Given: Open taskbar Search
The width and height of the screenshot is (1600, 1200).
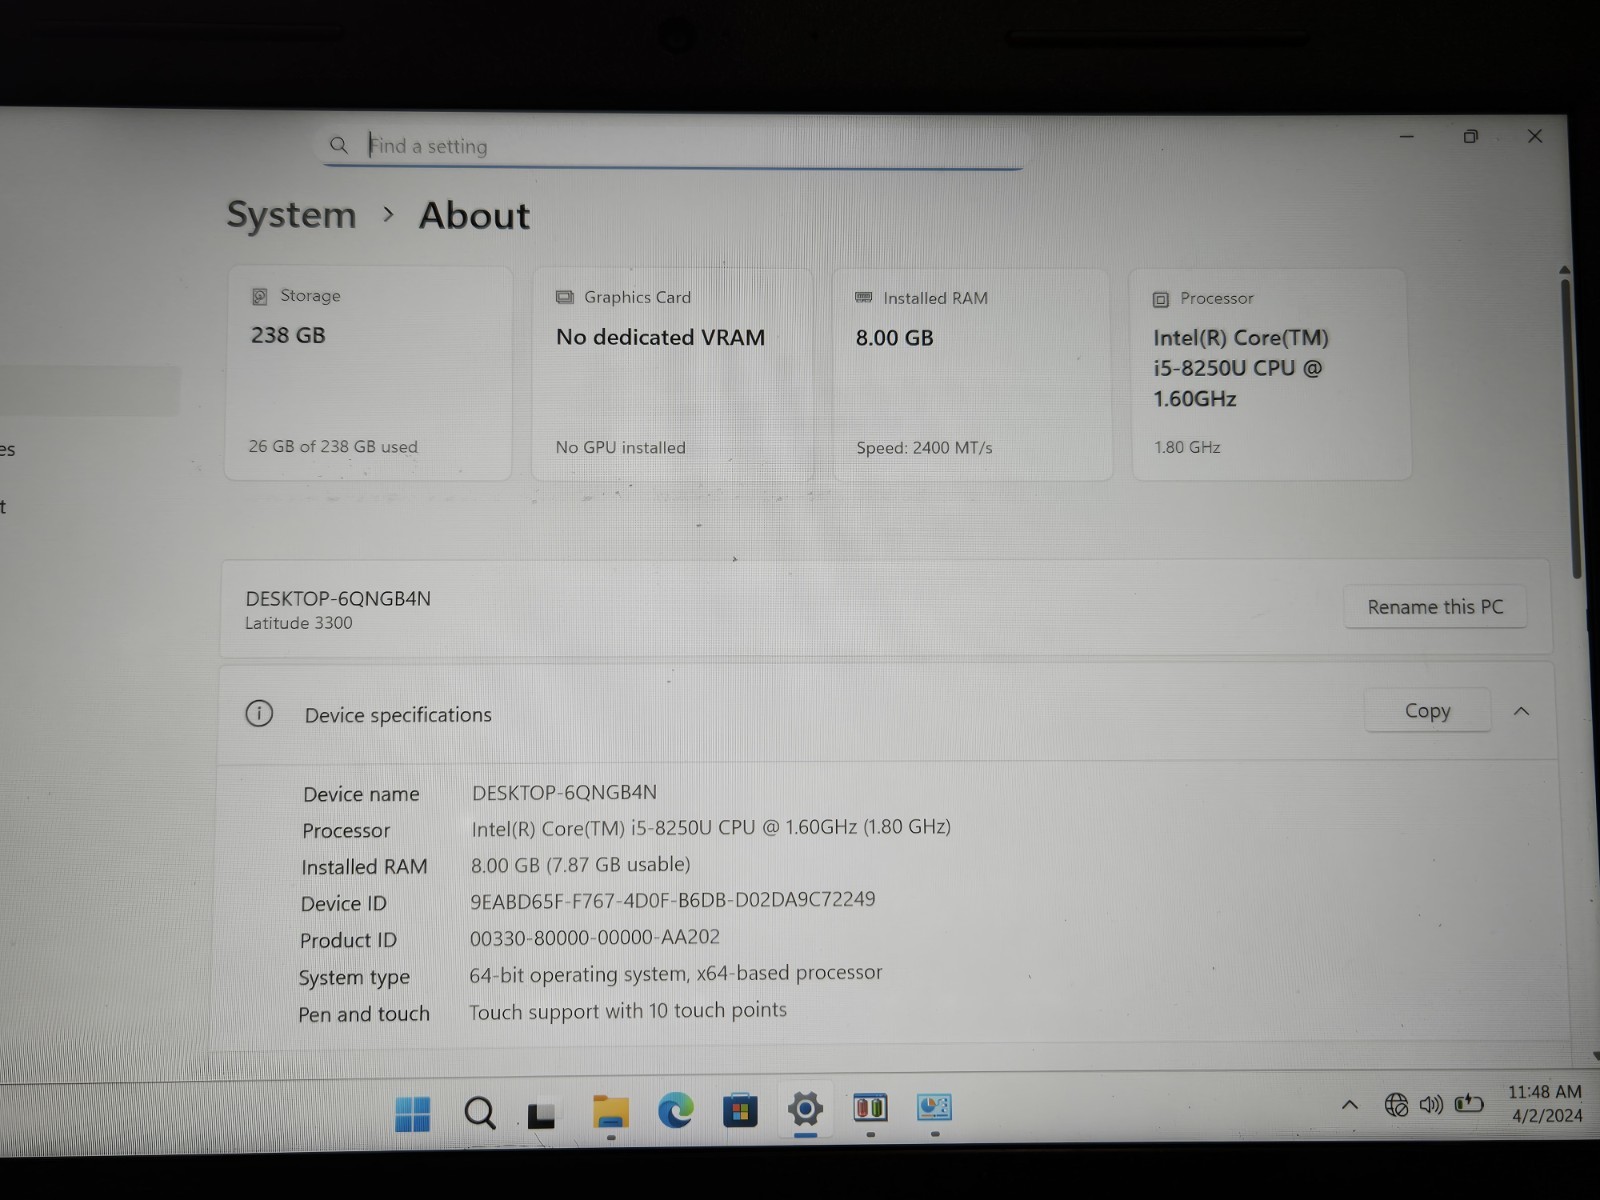Looking at the screenshot, I should tap(480, 1112).
